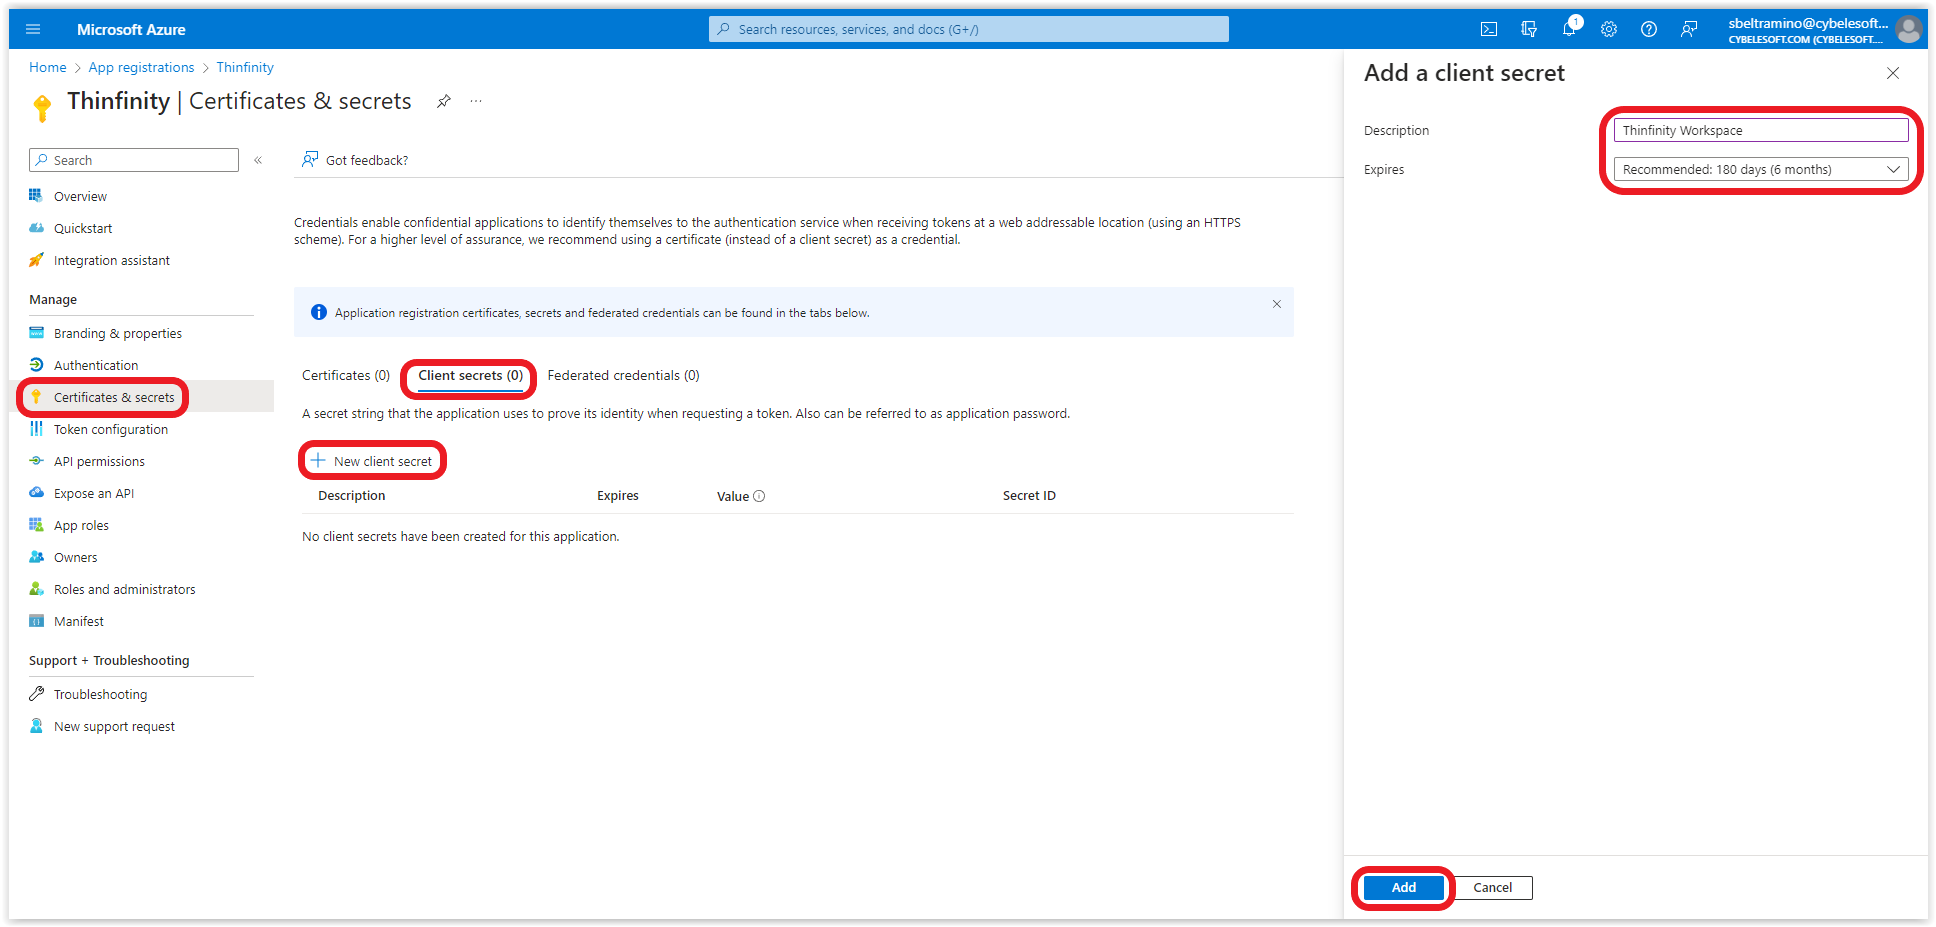Click the Manifest icon in sidebar
1936x927 pixels.
[36, 621]
